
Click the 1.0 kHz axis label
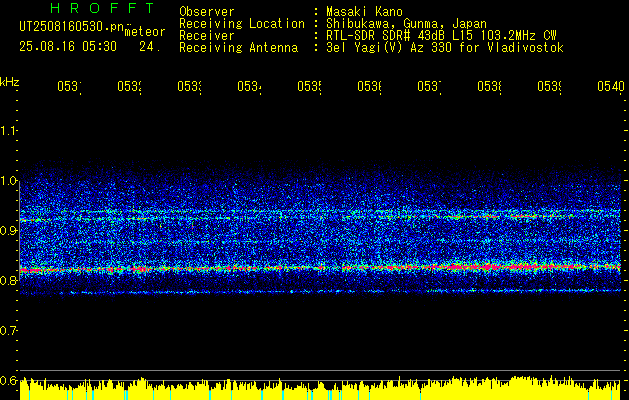click(8, 181)
